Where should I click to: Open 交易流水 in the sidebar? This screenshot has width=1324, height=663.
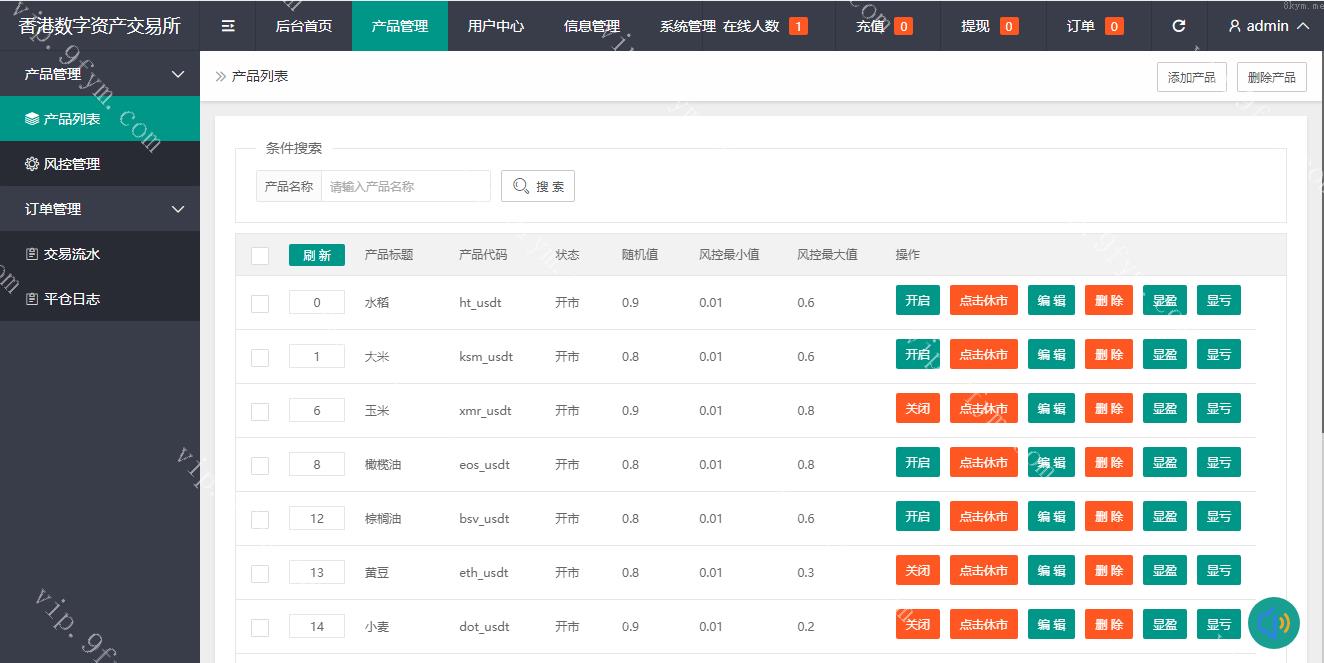click(100, 254)
